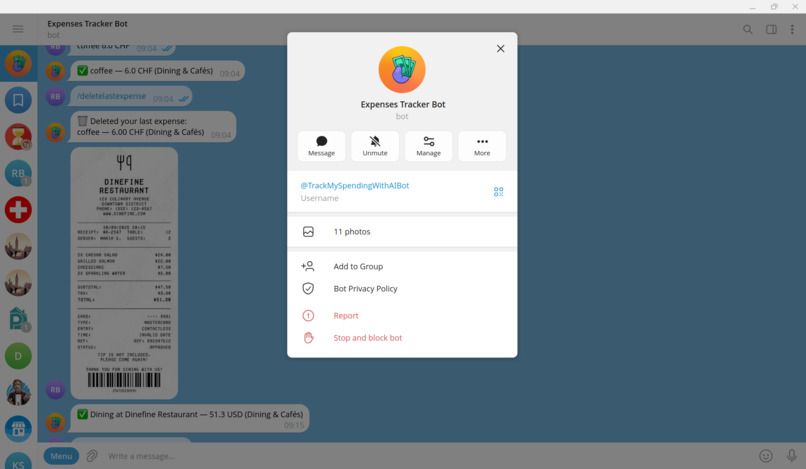Open the three-dot chat options menu
Screen dimensions: 806x469
792,29
